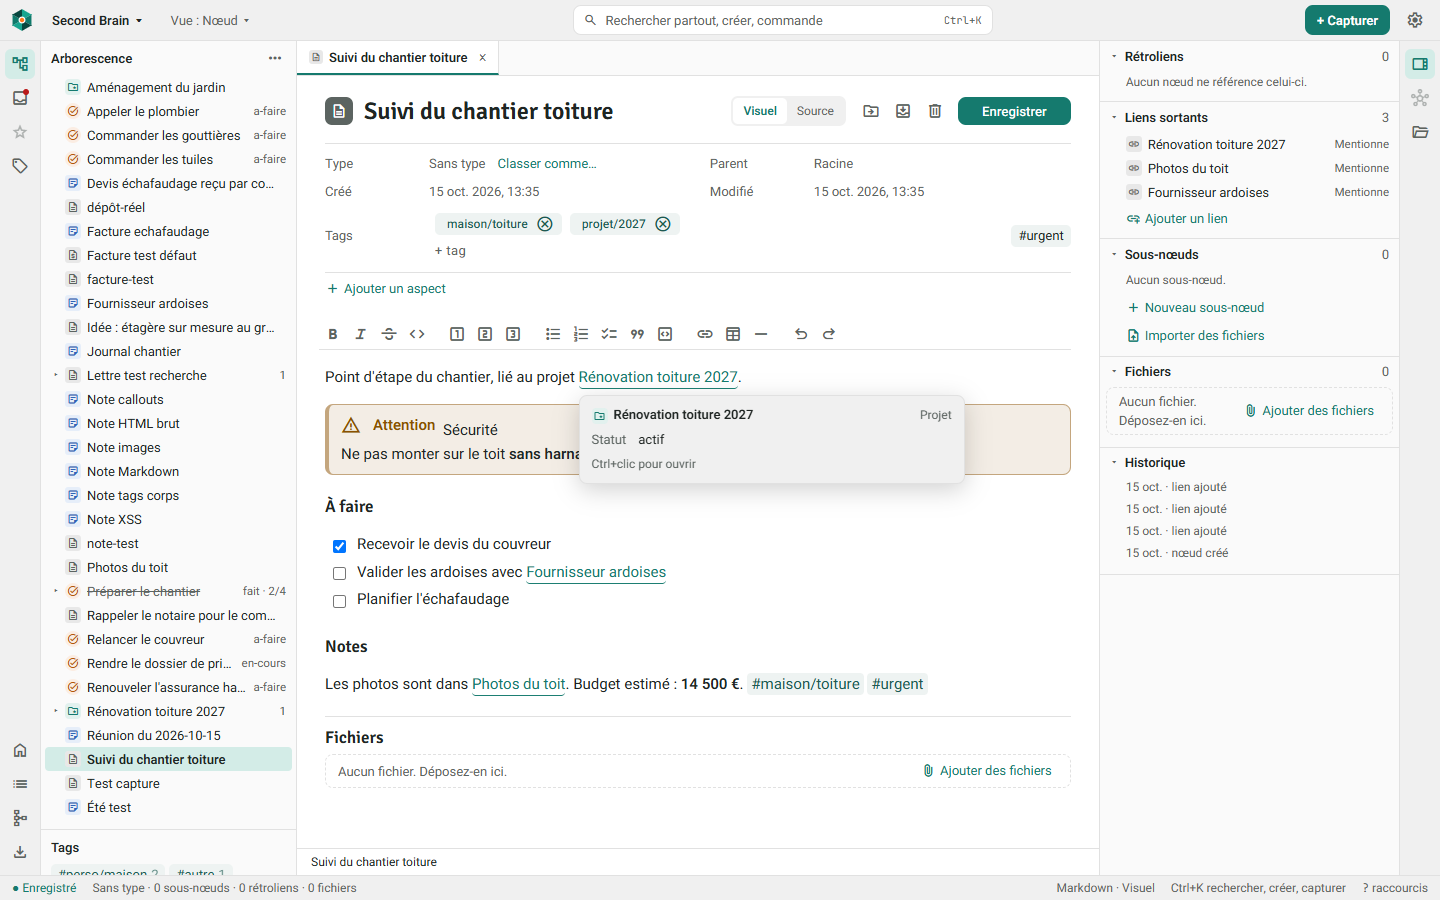Collapse the Liens sortants section
The image size is (1440, 900).
click(x=1114, y=117)
